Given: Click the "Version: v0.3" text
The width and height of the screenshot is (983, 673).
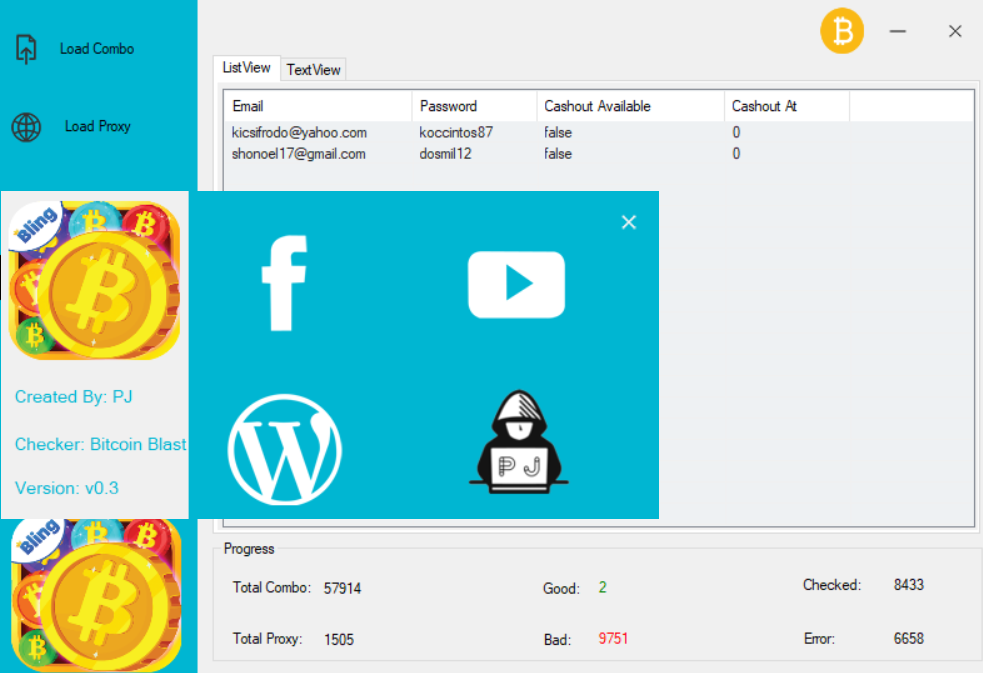Looking at the screenshot, I should (x=66, y=488).
